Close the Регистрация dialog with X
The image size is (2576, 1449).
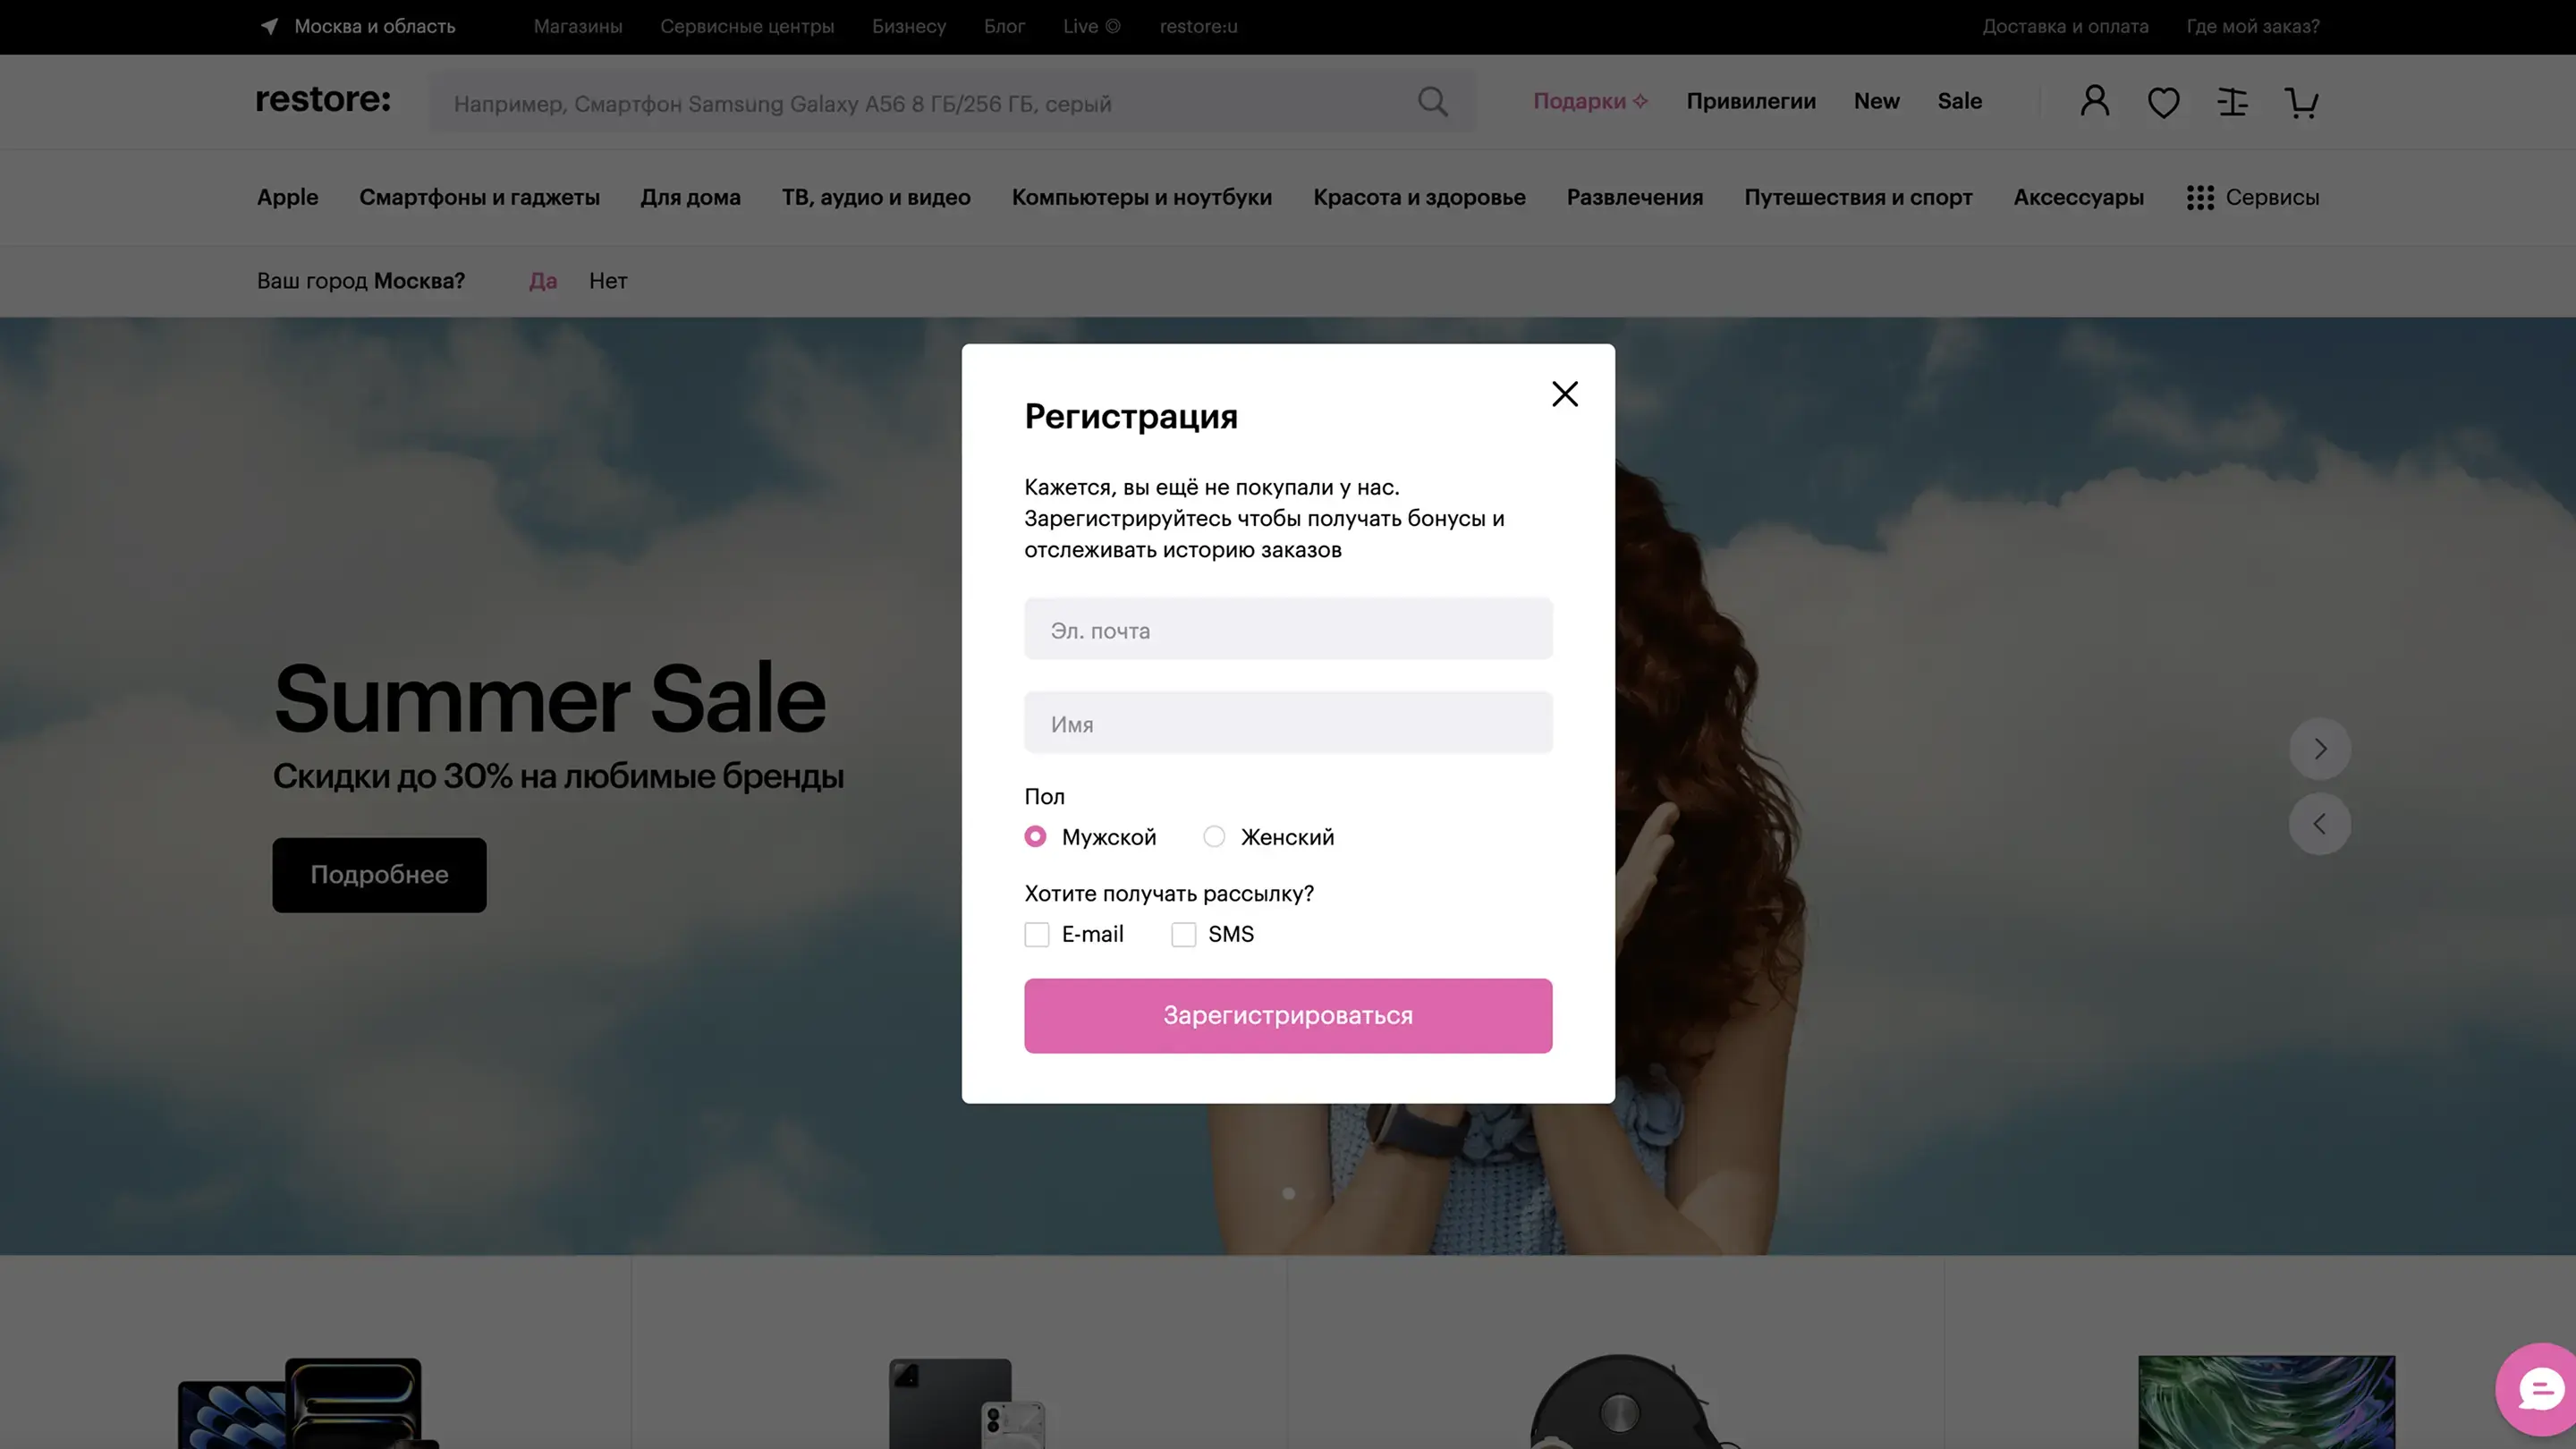1564,394
